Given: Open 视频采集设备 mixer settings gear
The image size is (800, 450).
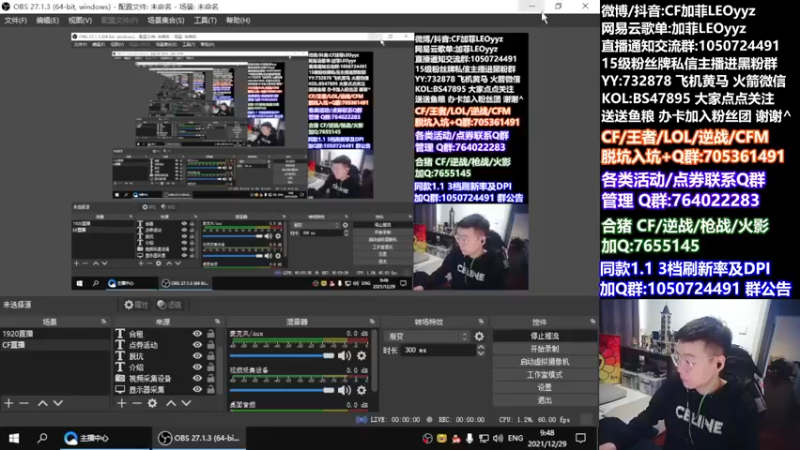Looking at the screenshot, I should click(361, 390).
